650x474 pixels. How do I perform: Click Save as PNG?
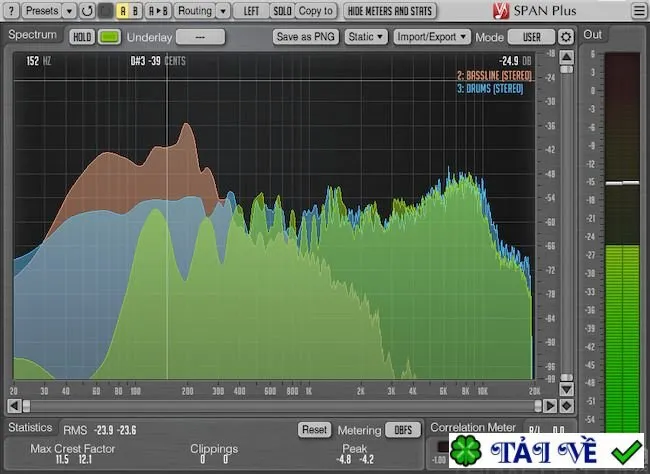pos(306,37)
